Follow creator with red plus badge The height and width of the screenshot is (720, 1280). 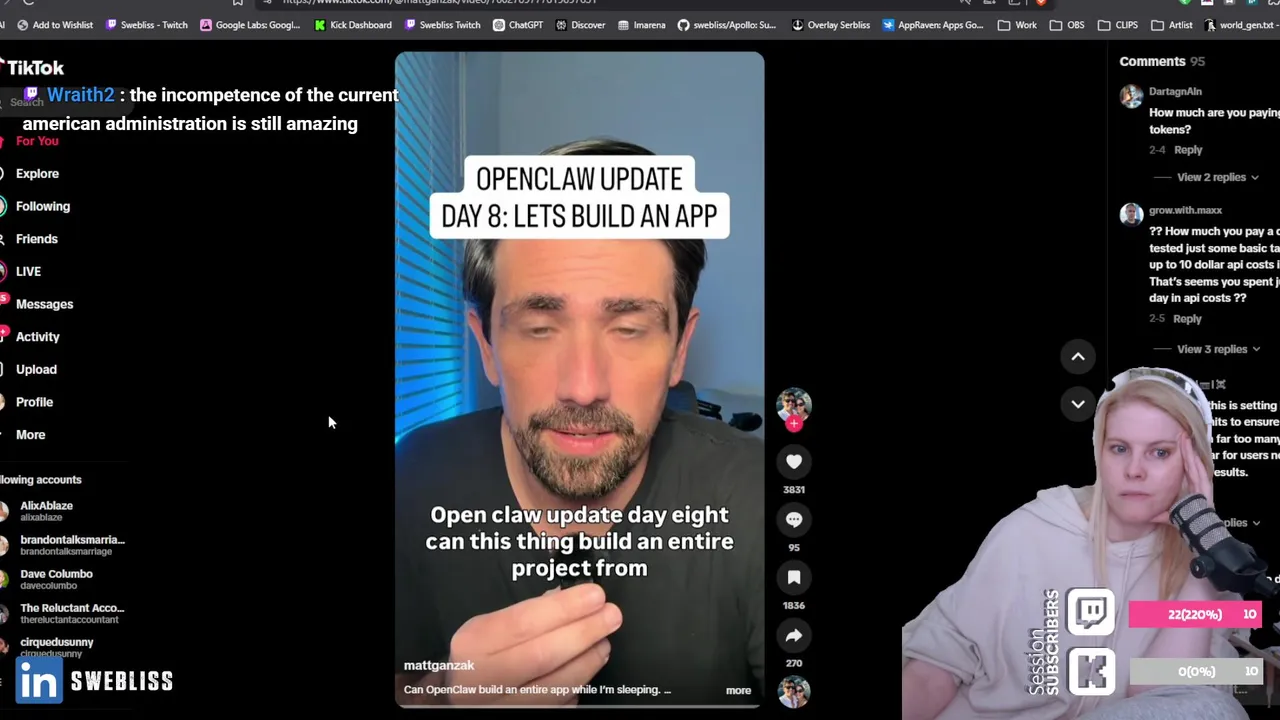point(794,424)
